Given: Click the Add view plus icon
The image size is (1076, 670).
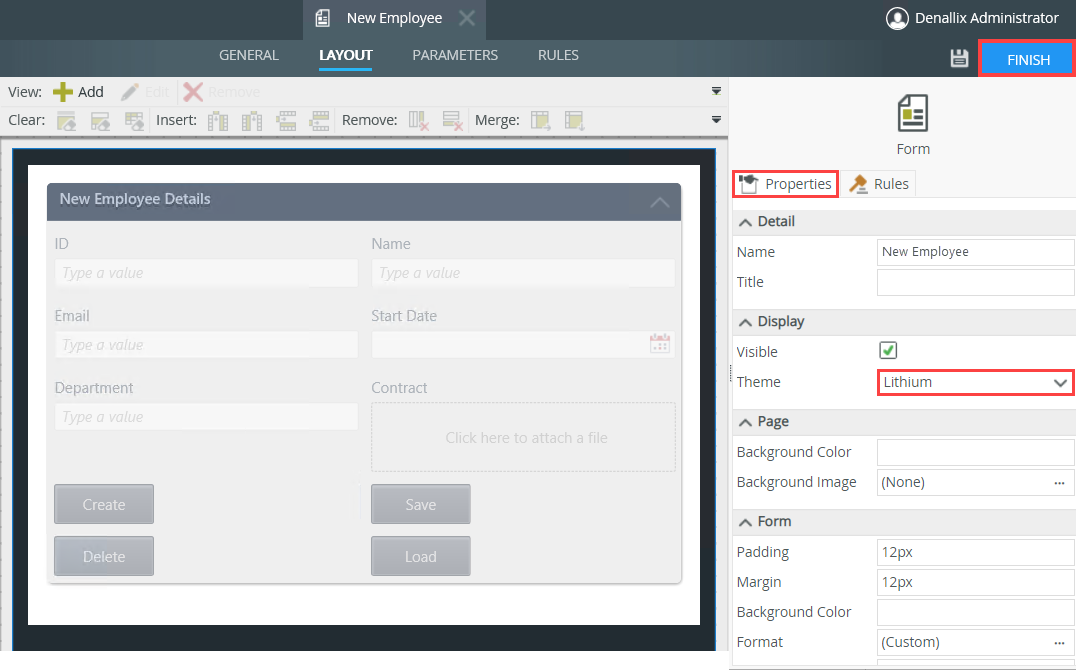Looking at the screenshot, I should coord(63,92).
